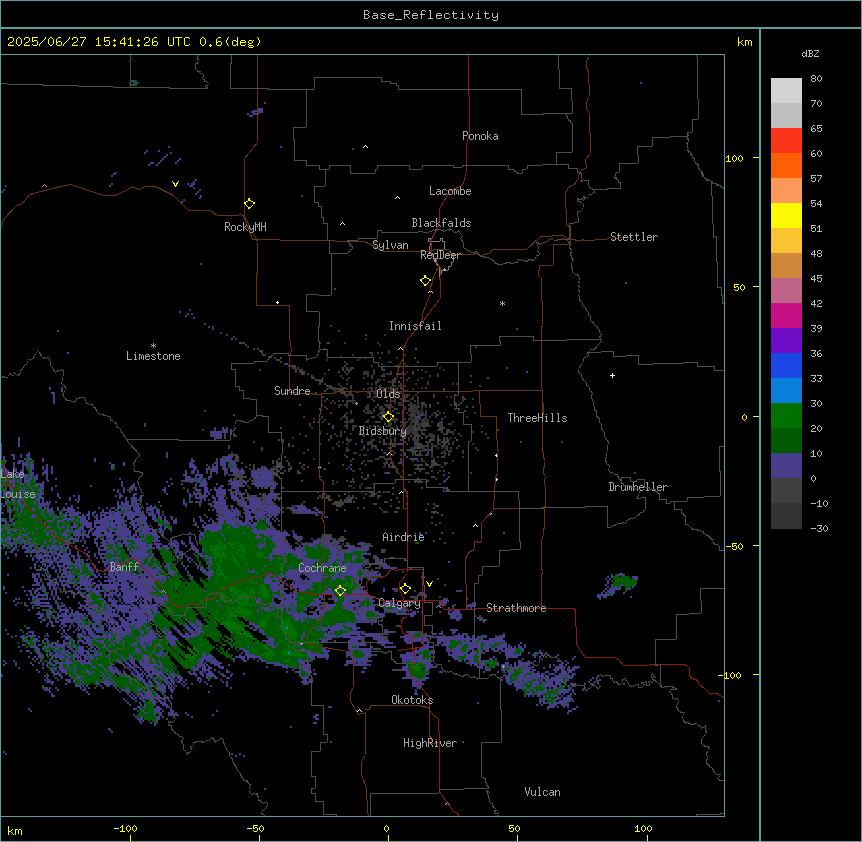
Task: Click the 80 value in dBZ legend
Action: pos(816,79)
